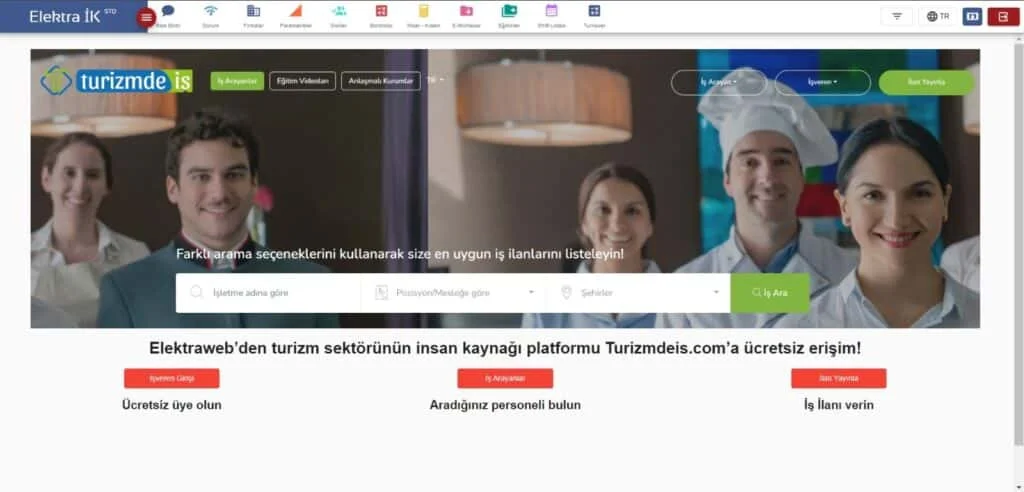Open the pink folder toolbar icon
Screen dimensions: 1024x492
(466, 11)
